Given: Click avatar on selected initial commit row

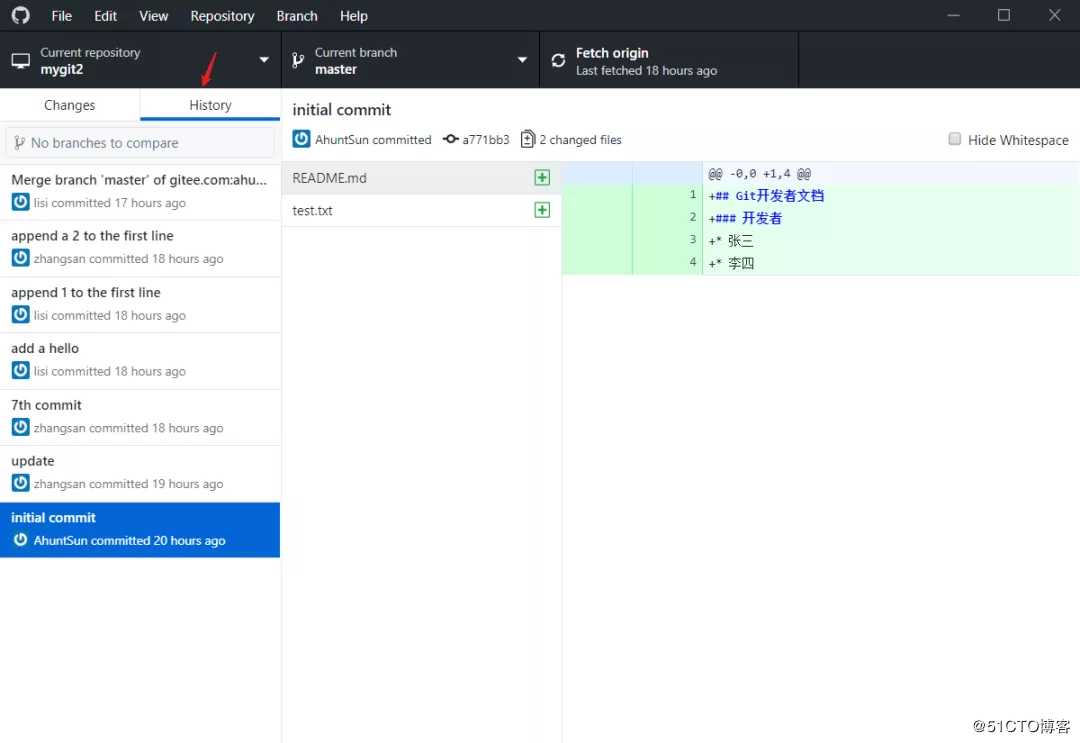Looking at the screenshot, I should pyautogui.click(x=21, y=540).
